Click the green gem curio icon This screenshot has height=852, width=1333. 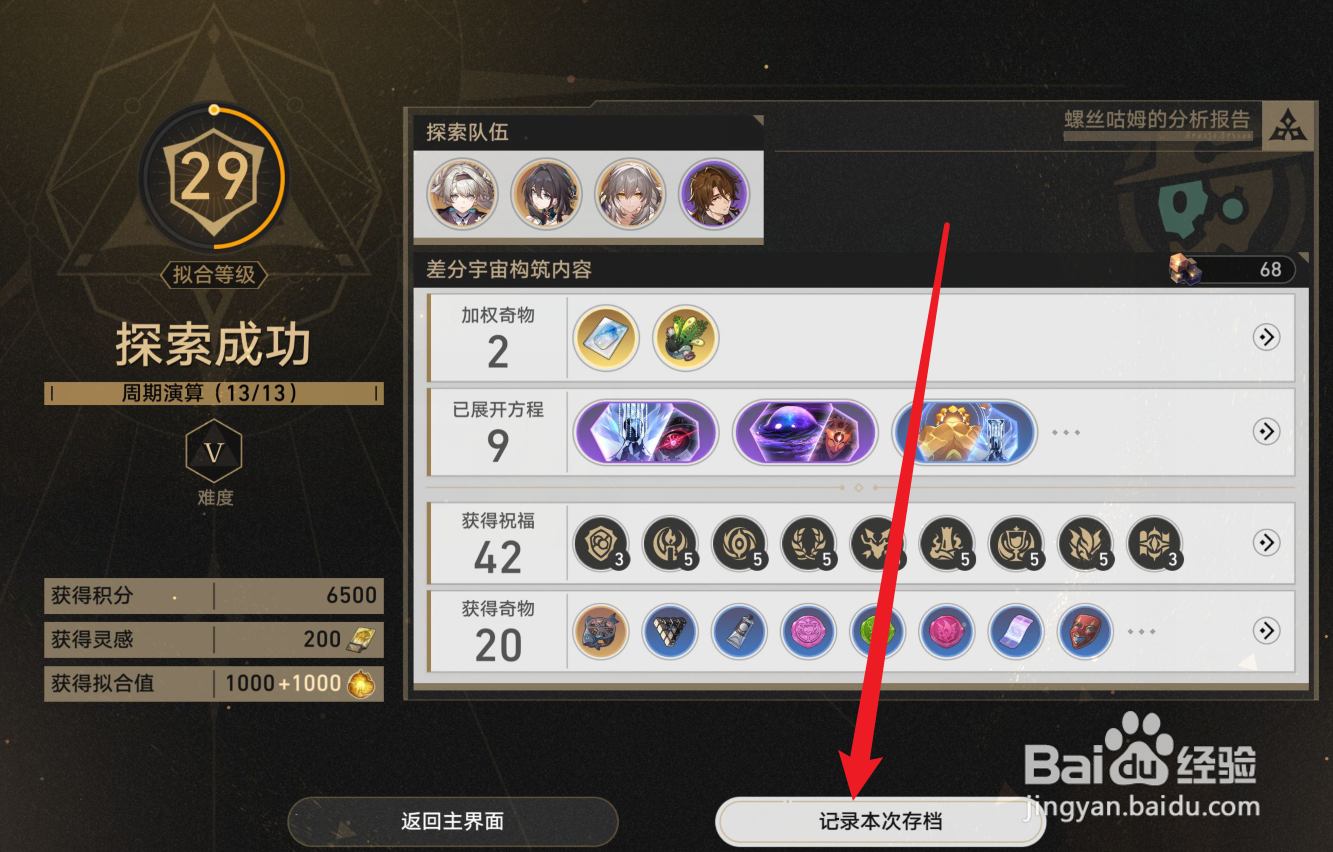pos(877,631)
